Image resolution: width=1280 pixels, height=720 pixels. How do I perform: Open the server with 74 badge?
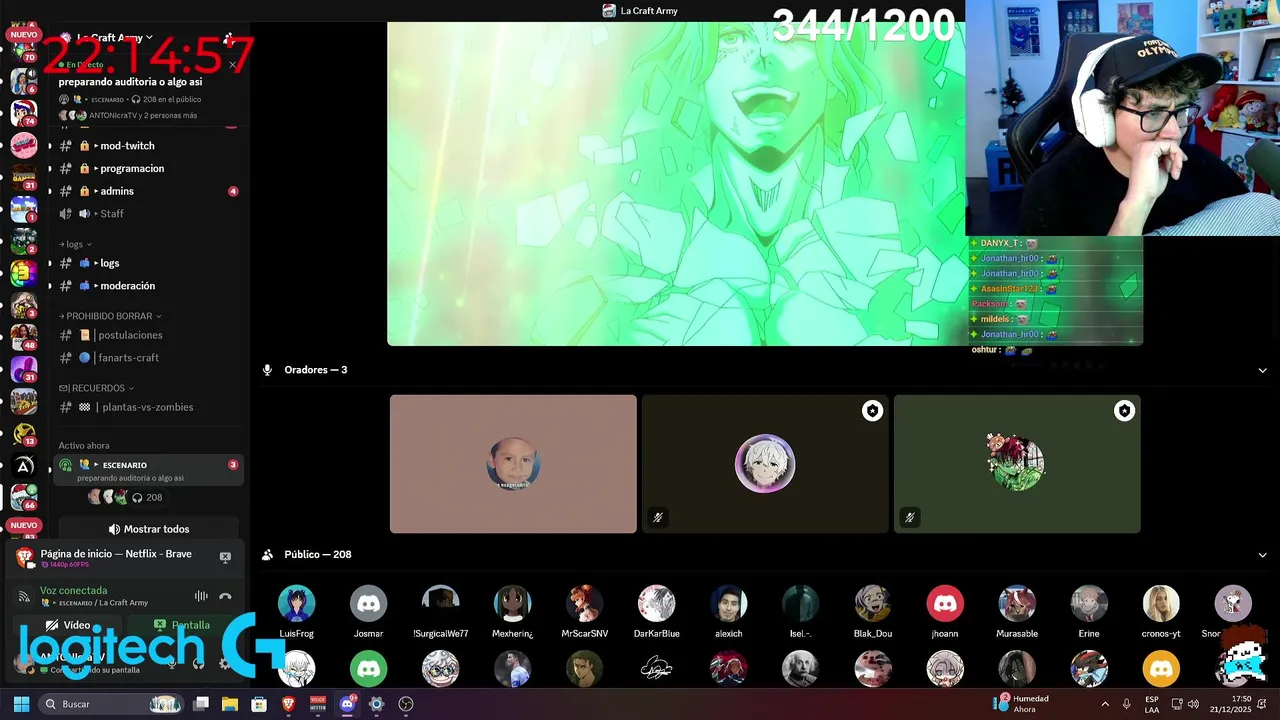coord(24,113)
